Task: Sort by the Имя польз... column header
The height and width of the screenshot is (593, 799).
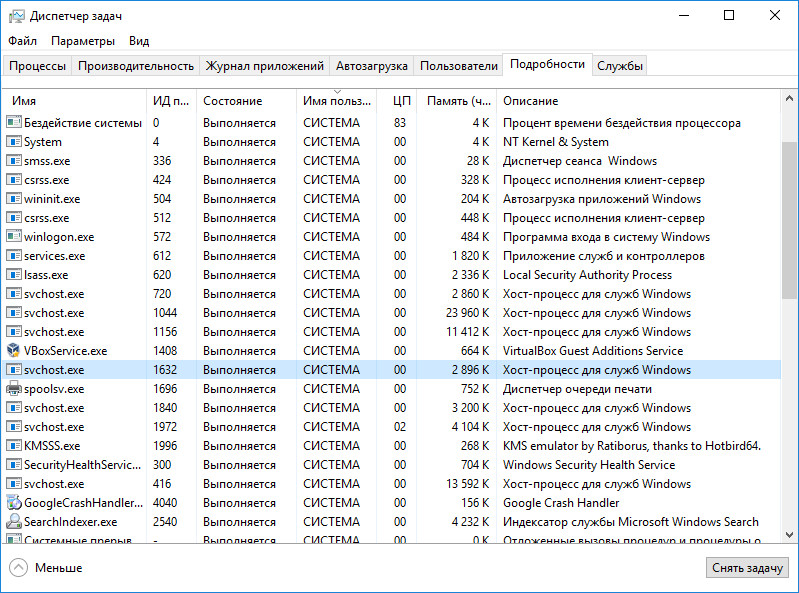Action: 336,101
